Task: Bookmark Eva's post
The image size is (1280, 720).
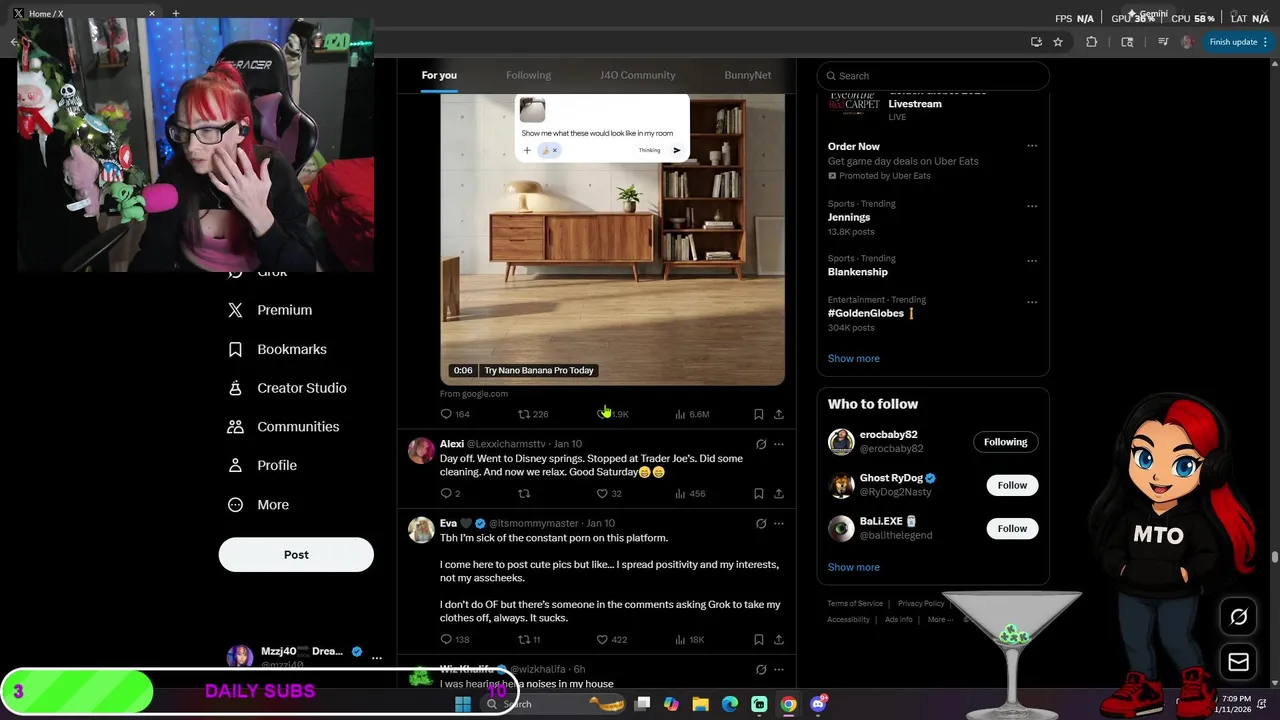Action: click(x=759, y=640)
